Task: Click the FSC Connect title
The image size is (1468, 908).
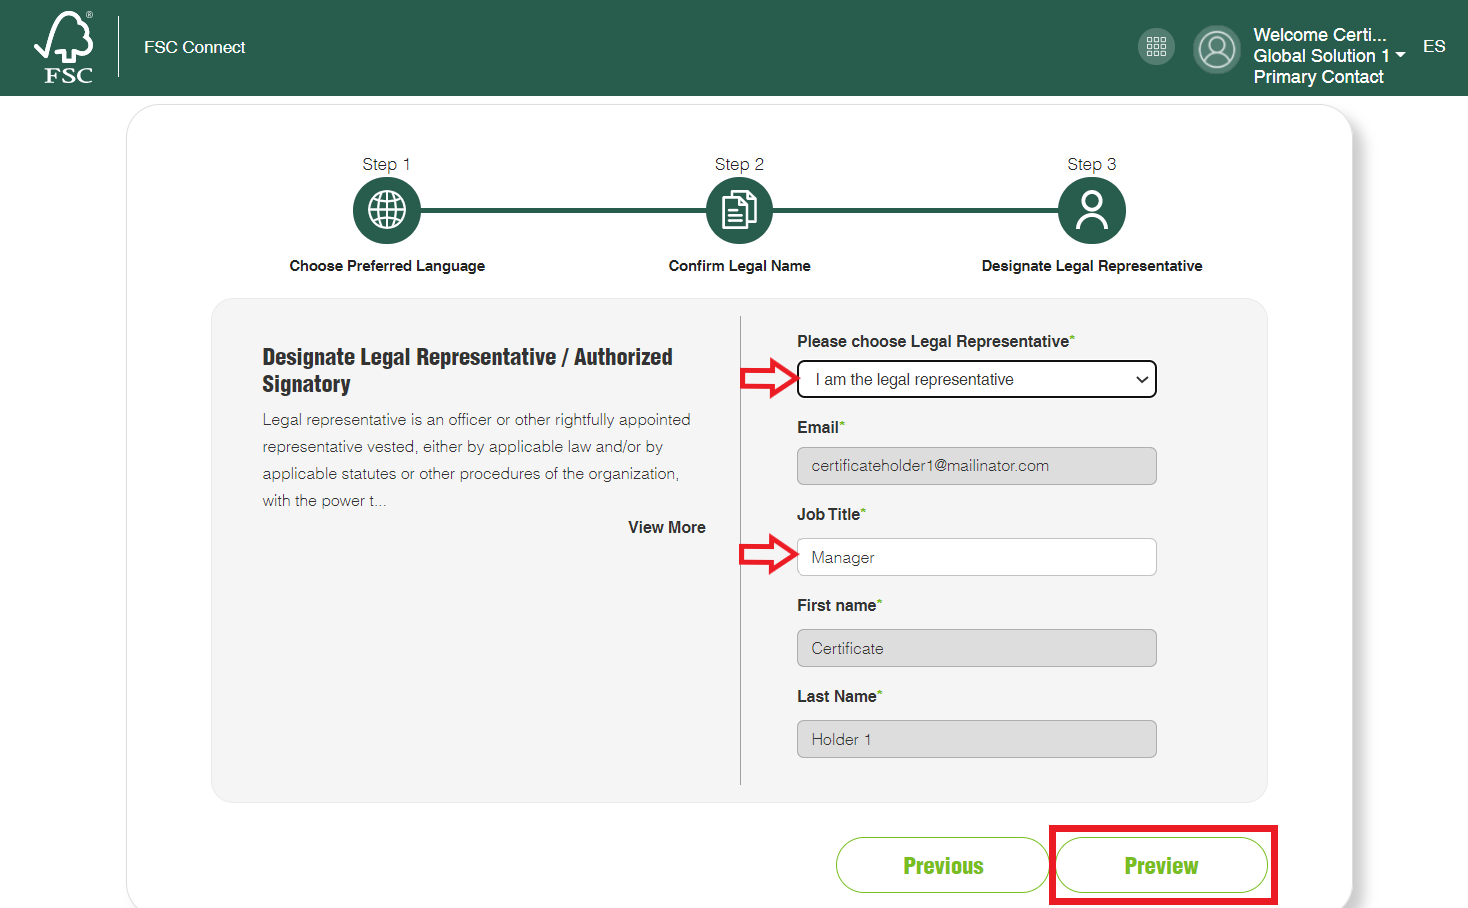Action: tap(194, 47)
